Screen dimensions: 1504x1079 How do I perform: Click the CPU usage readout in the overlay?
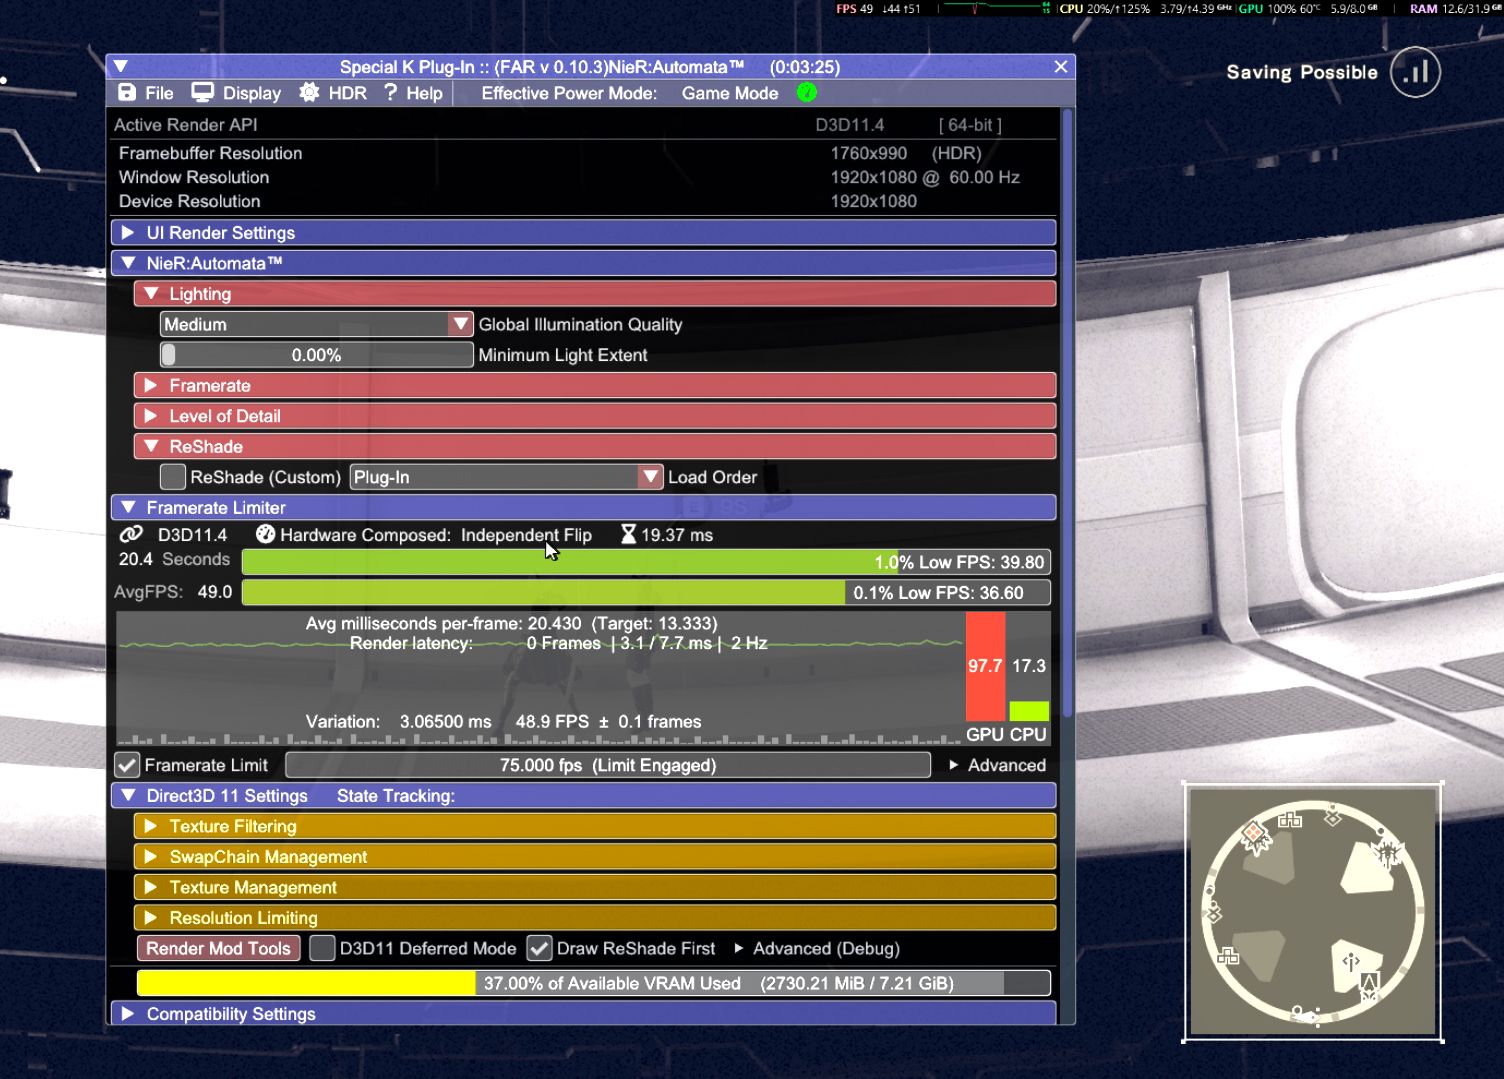click(x=1105, y=9)
